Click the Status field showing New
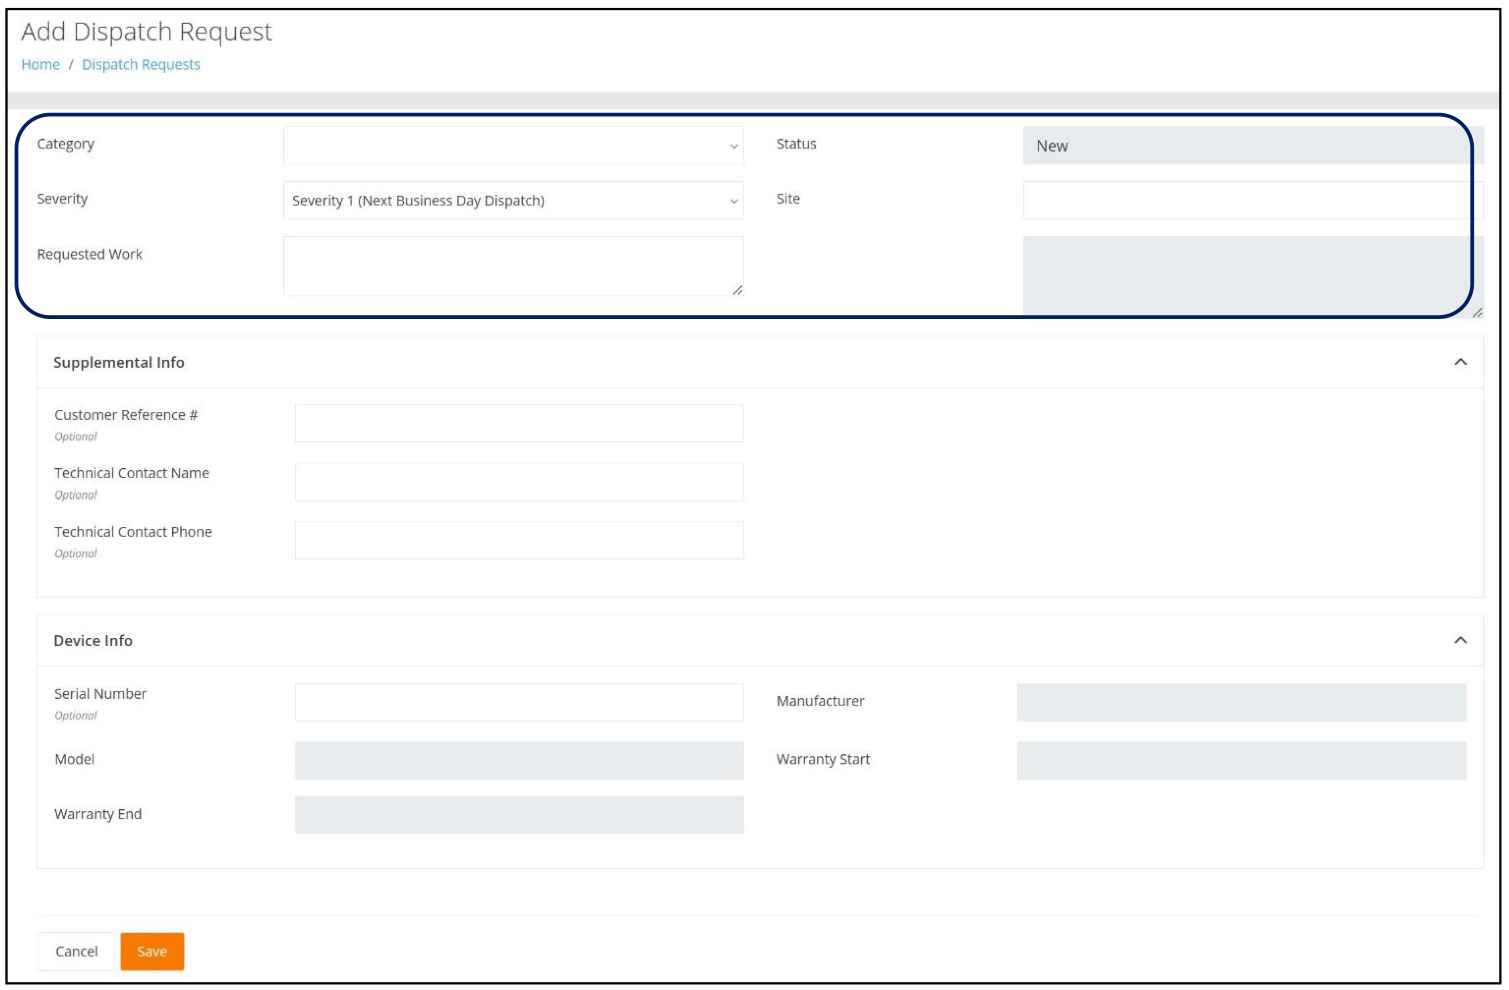This screenshot has width=1509, height=990. tap(1253, 145)
